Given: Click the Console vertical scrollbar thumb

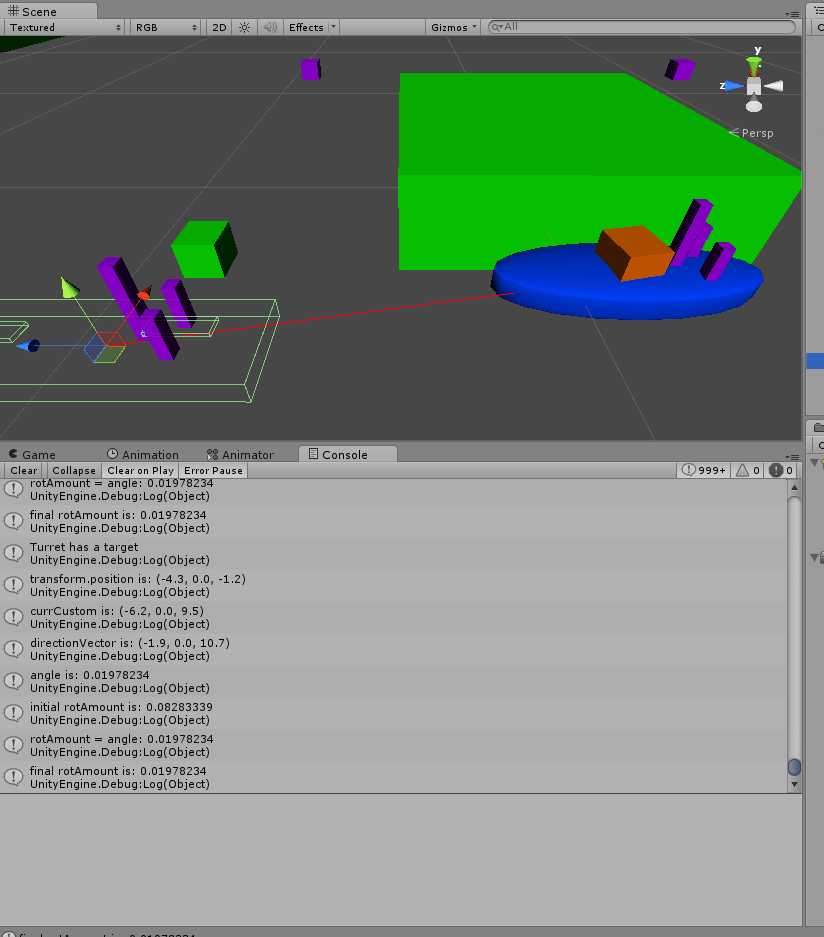Looking at the screenshot, I should click(x=794, y=766).
